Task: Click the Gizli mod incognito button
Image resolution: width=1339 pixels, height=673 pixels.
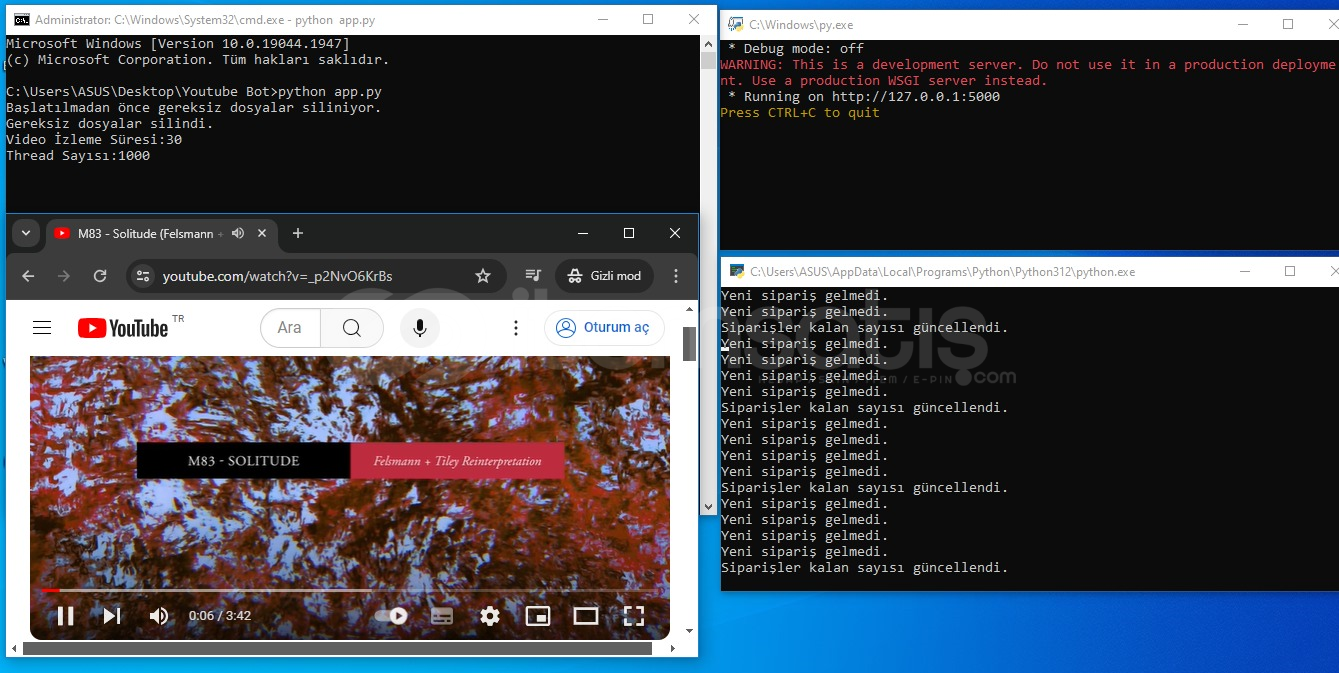Action: 605,276
